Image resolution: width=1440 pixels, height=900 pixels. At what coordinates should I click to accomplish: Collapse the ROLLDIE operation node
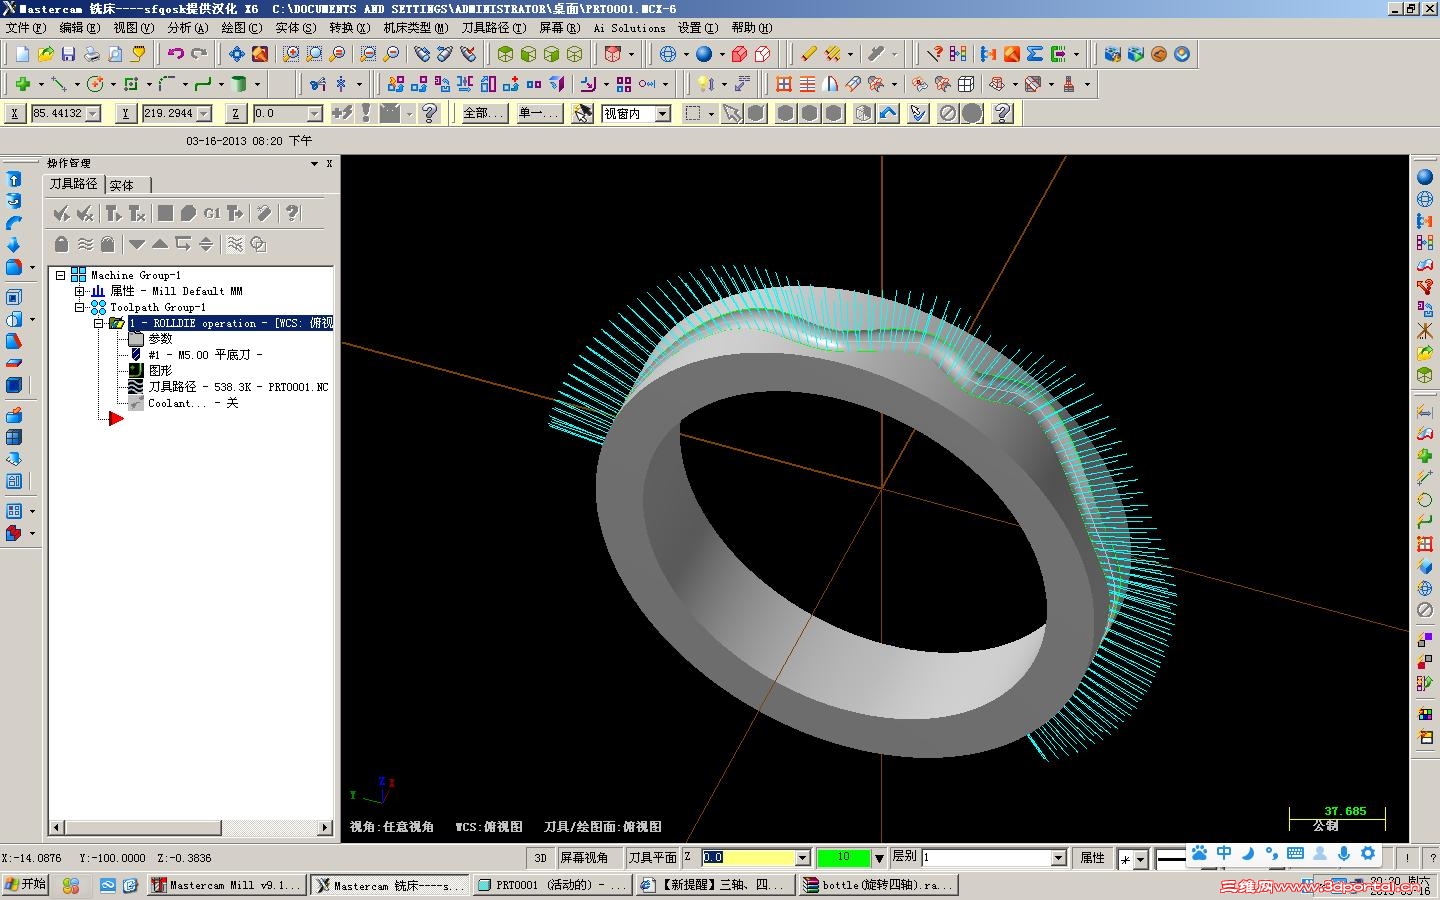[98, 323]
